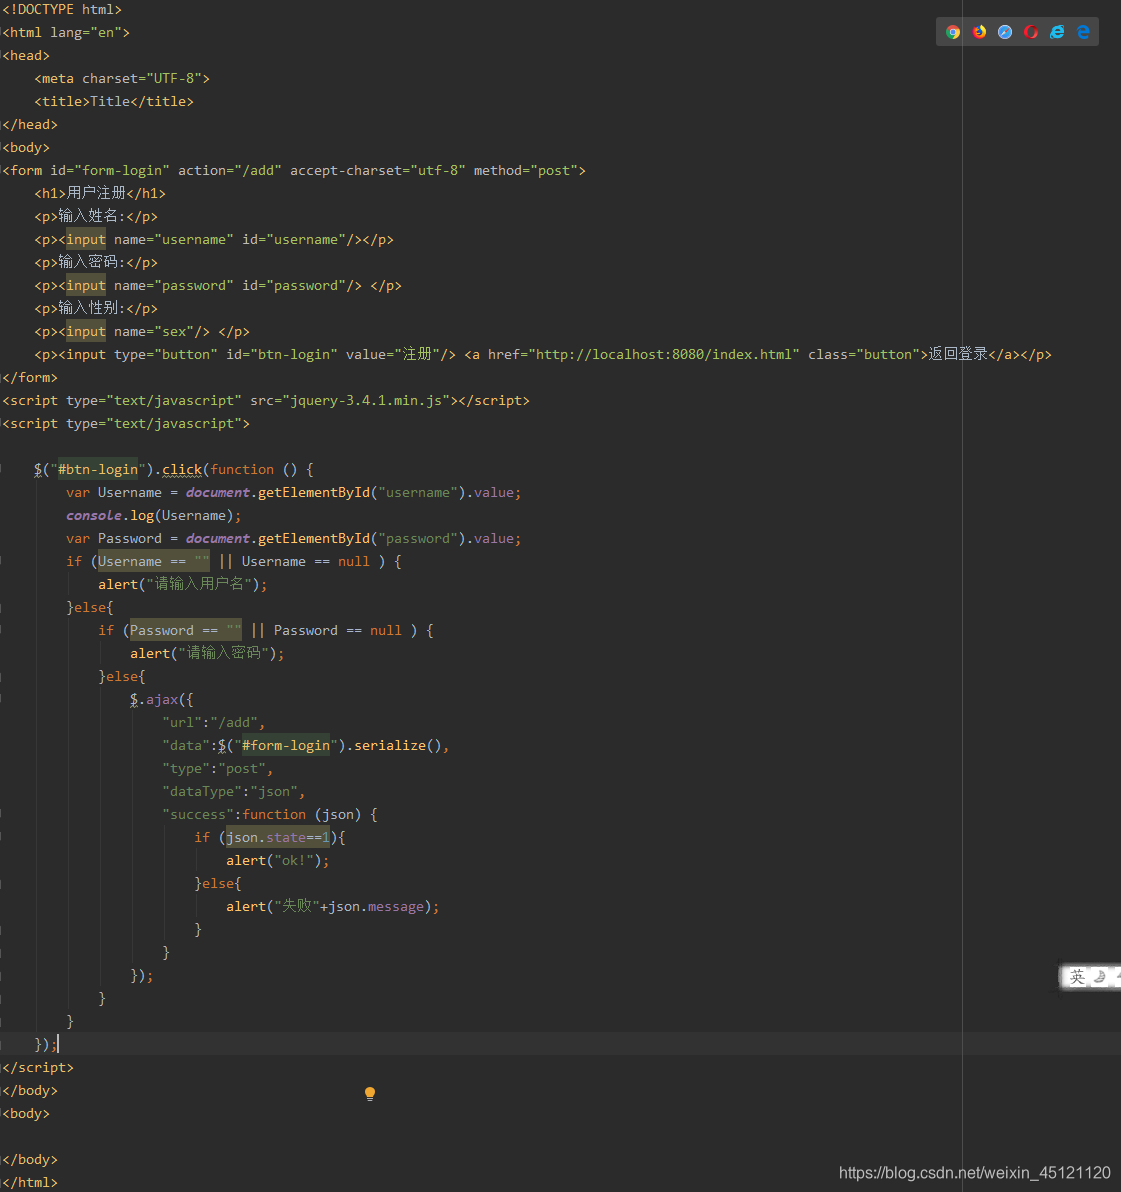
Task: Place cursor at the final }); line
Action: click(x=46, y=1045)
